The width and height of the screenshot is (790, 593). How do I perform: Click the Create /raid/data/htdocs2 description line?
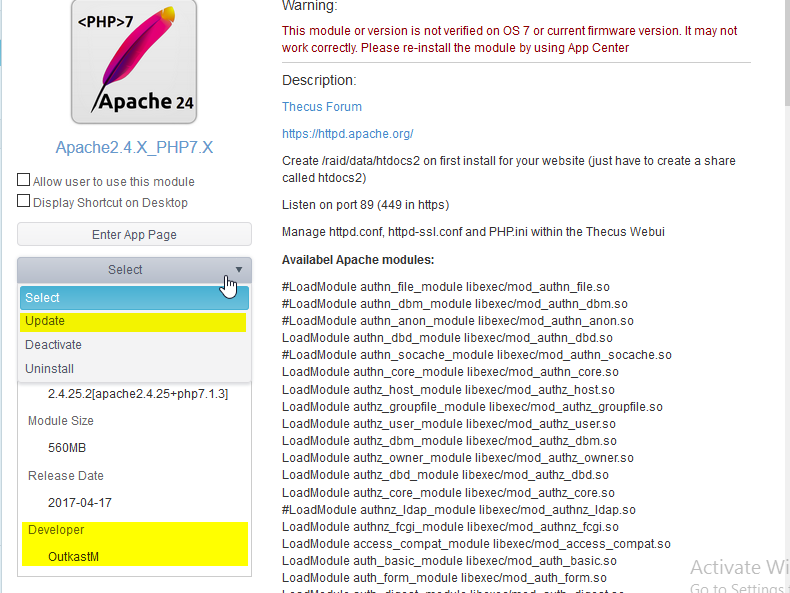(508, 169)
